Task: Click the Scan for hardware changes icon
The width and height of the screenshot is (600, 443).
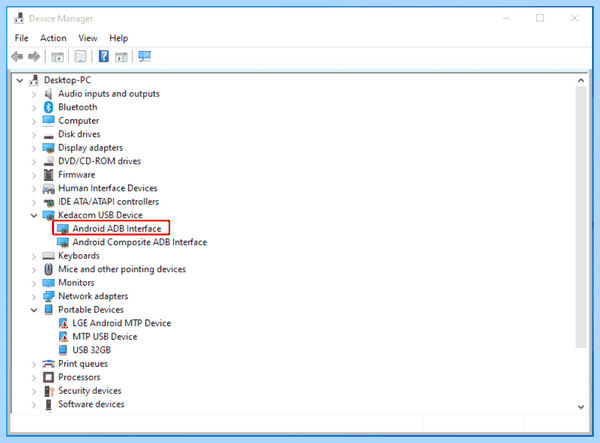Action: (x=145, y=57)
